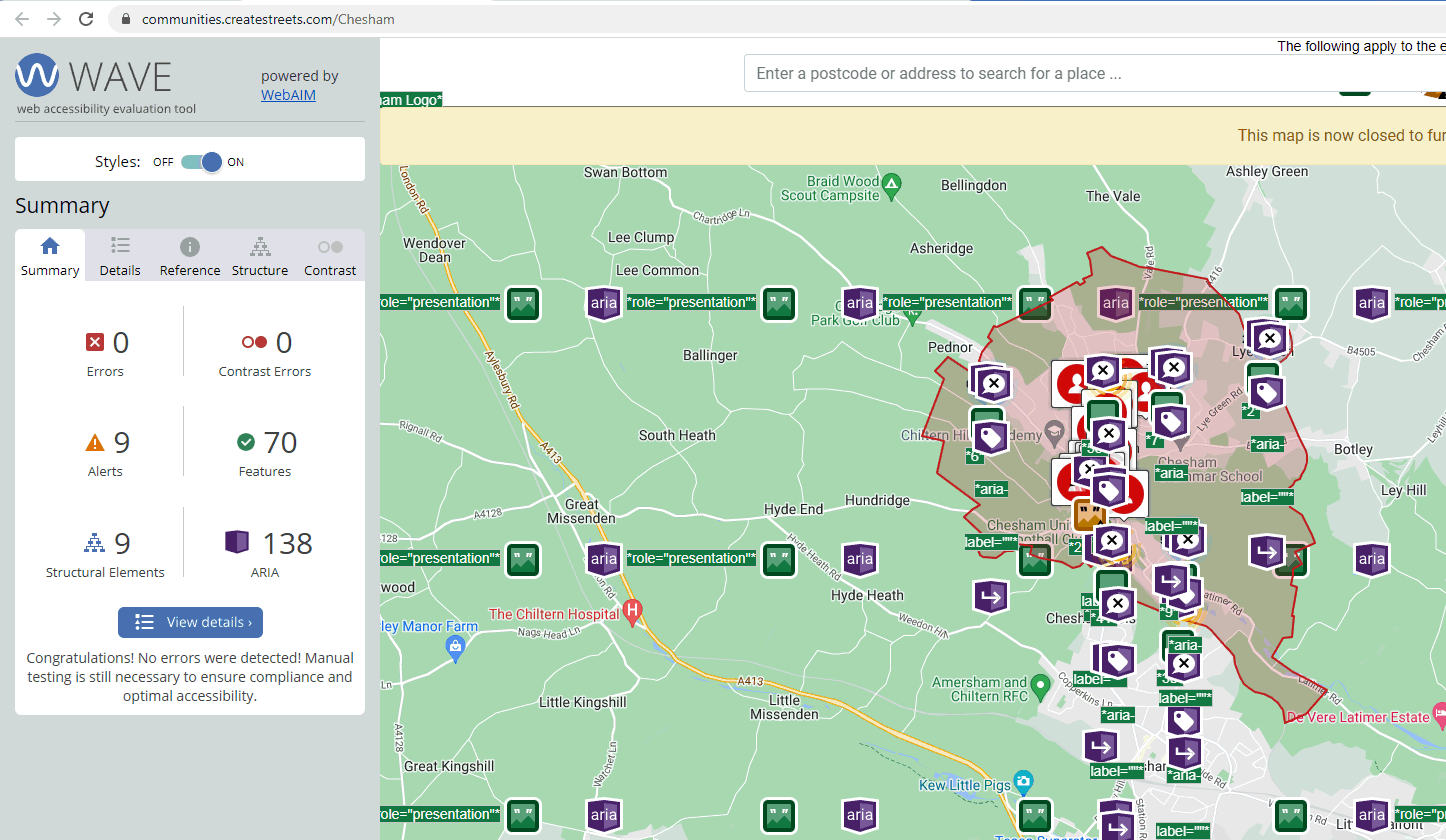
Task: Click the Manor Farm shopping marker
Action: click(x=455, y=647)
